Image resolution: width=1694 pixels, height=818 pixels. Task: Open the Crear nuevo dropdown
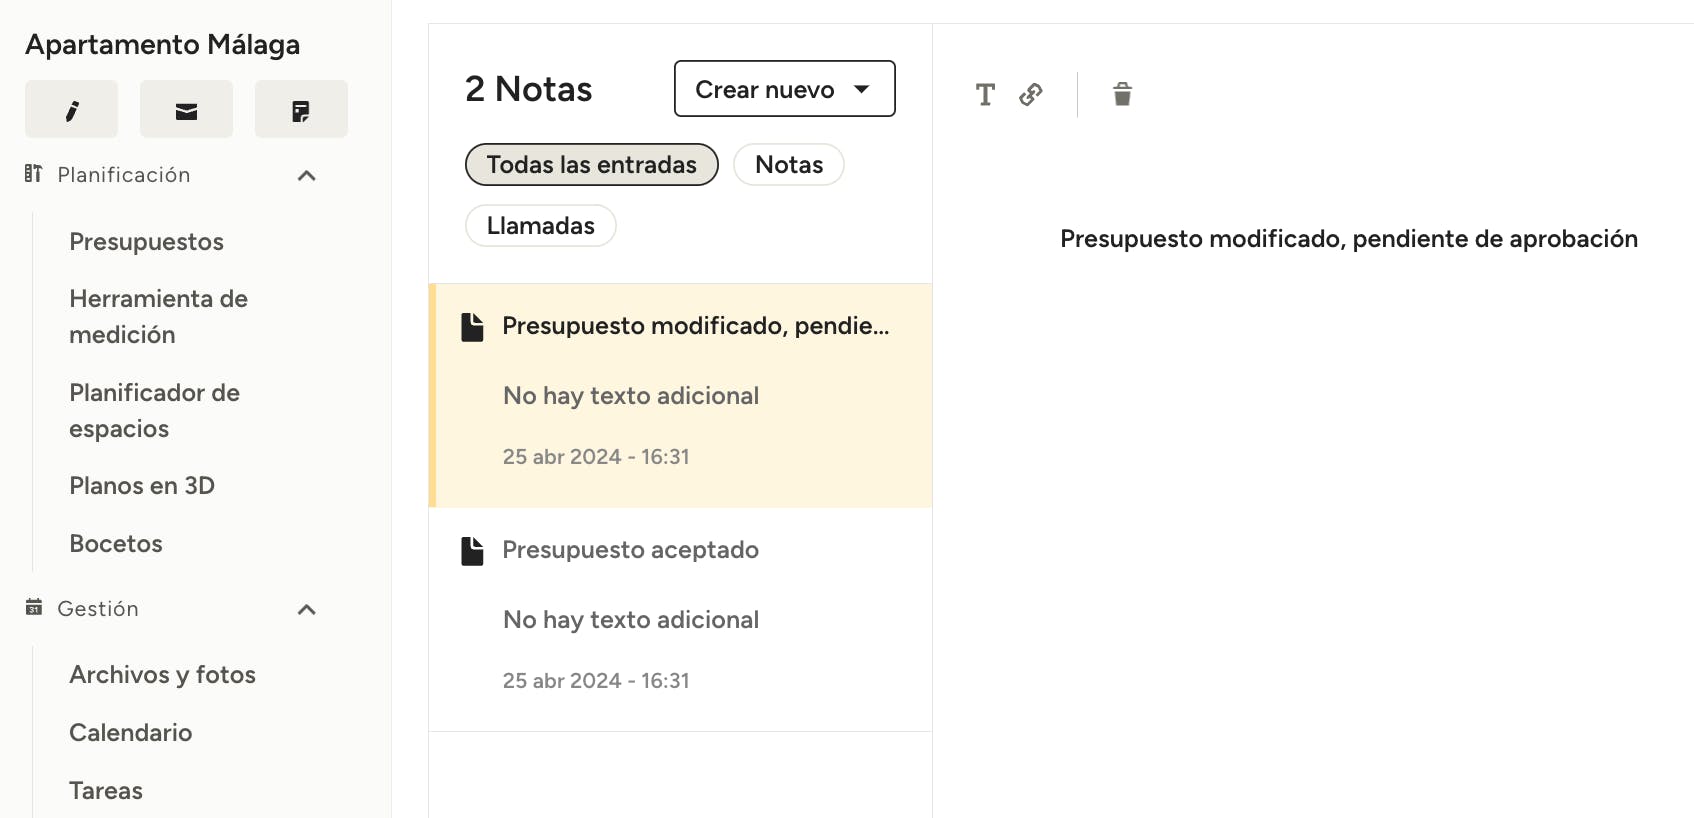pyautogui.click(x=785, y=89)
